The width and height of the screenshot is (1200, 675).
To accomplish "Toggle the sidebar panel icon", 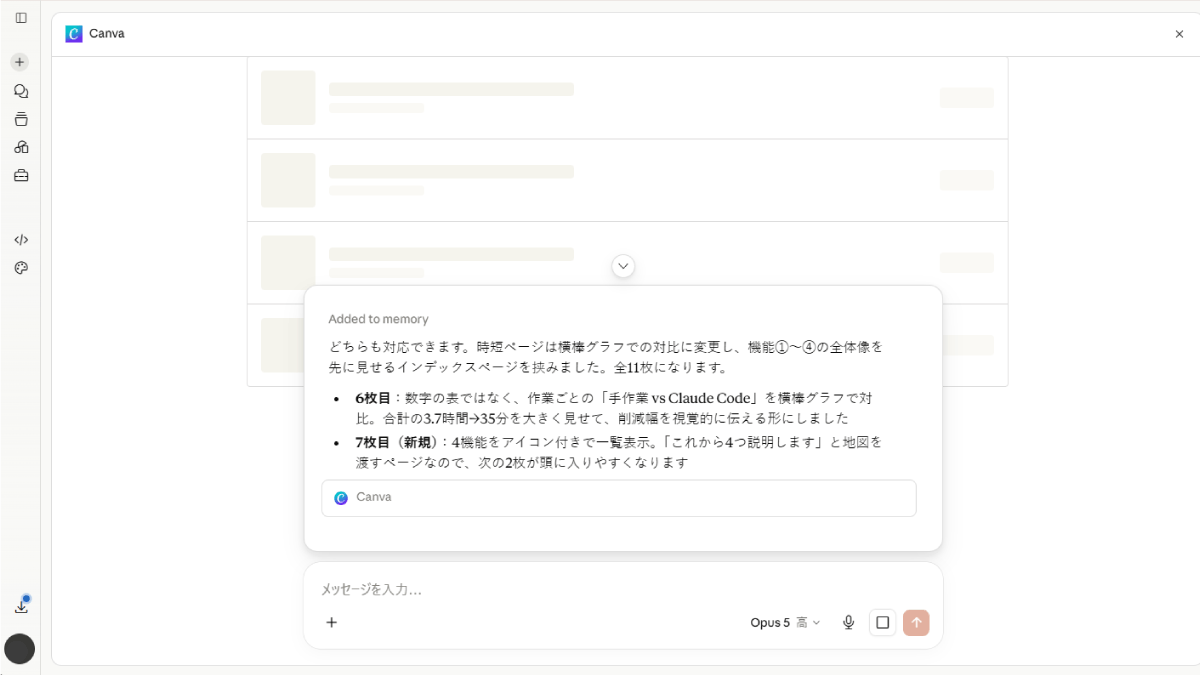I will click(x=21, y=18).
